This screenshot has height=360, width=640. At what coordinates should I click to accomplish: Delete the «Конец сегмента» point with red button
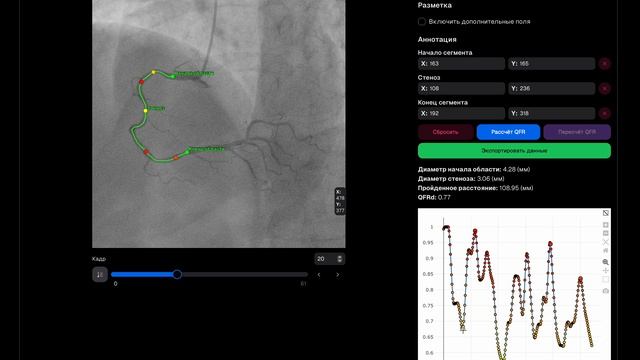pyautogui.click(x=604, y=113)
